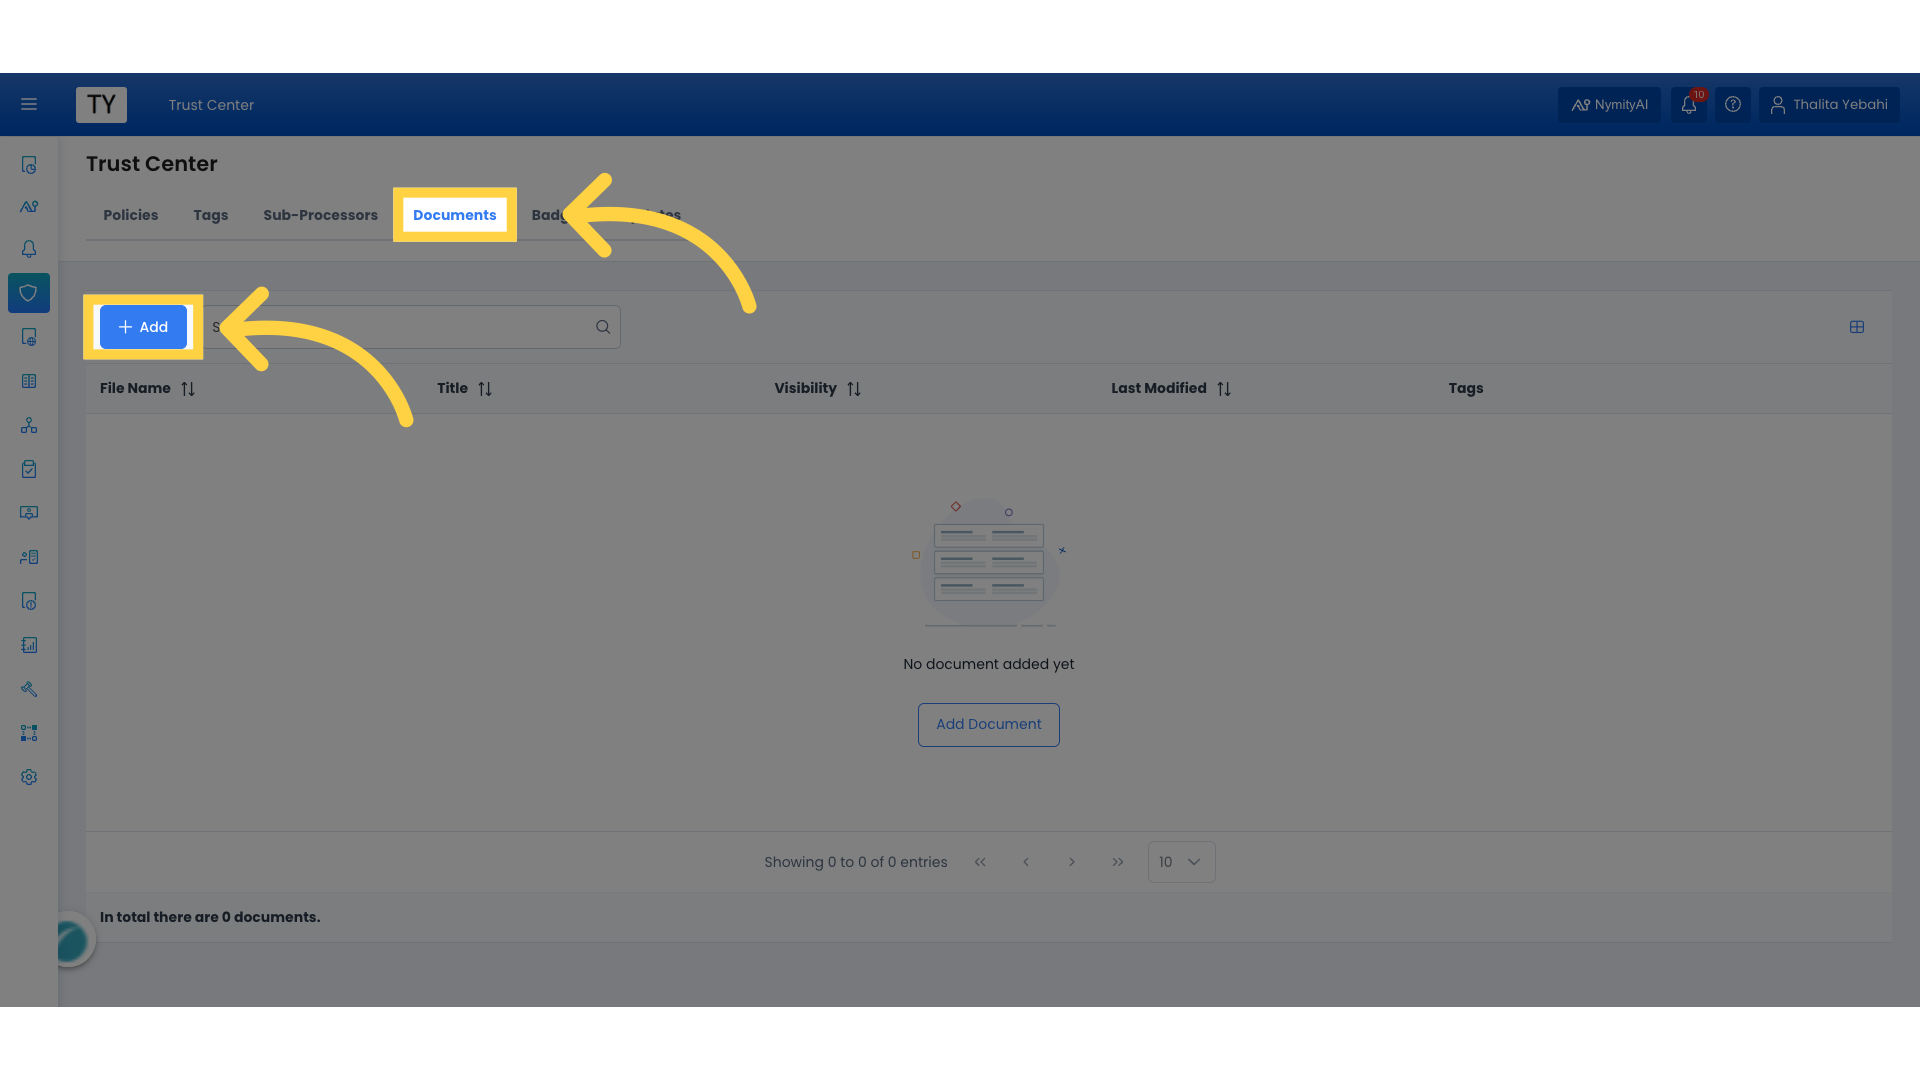Go to the next page

tap(1072, 862)
